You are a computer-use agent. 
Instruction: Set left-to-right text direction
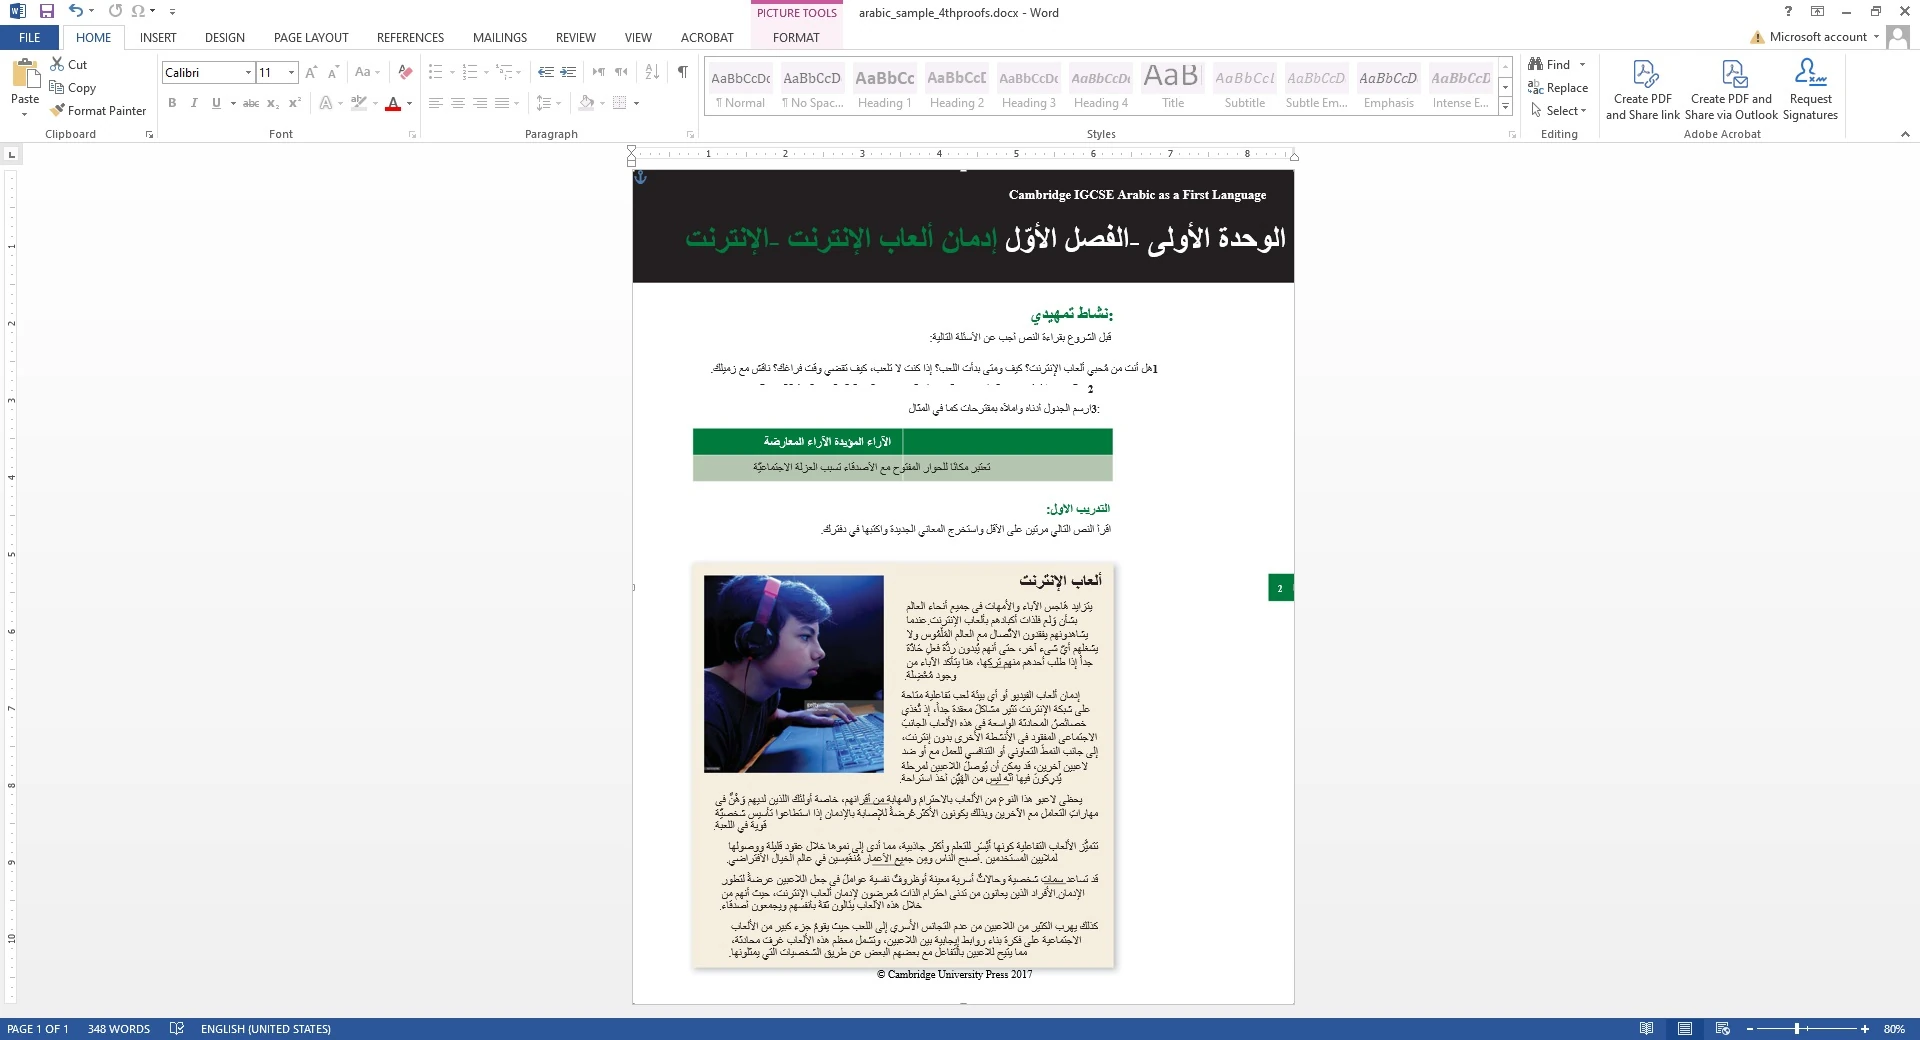[599, 72]
